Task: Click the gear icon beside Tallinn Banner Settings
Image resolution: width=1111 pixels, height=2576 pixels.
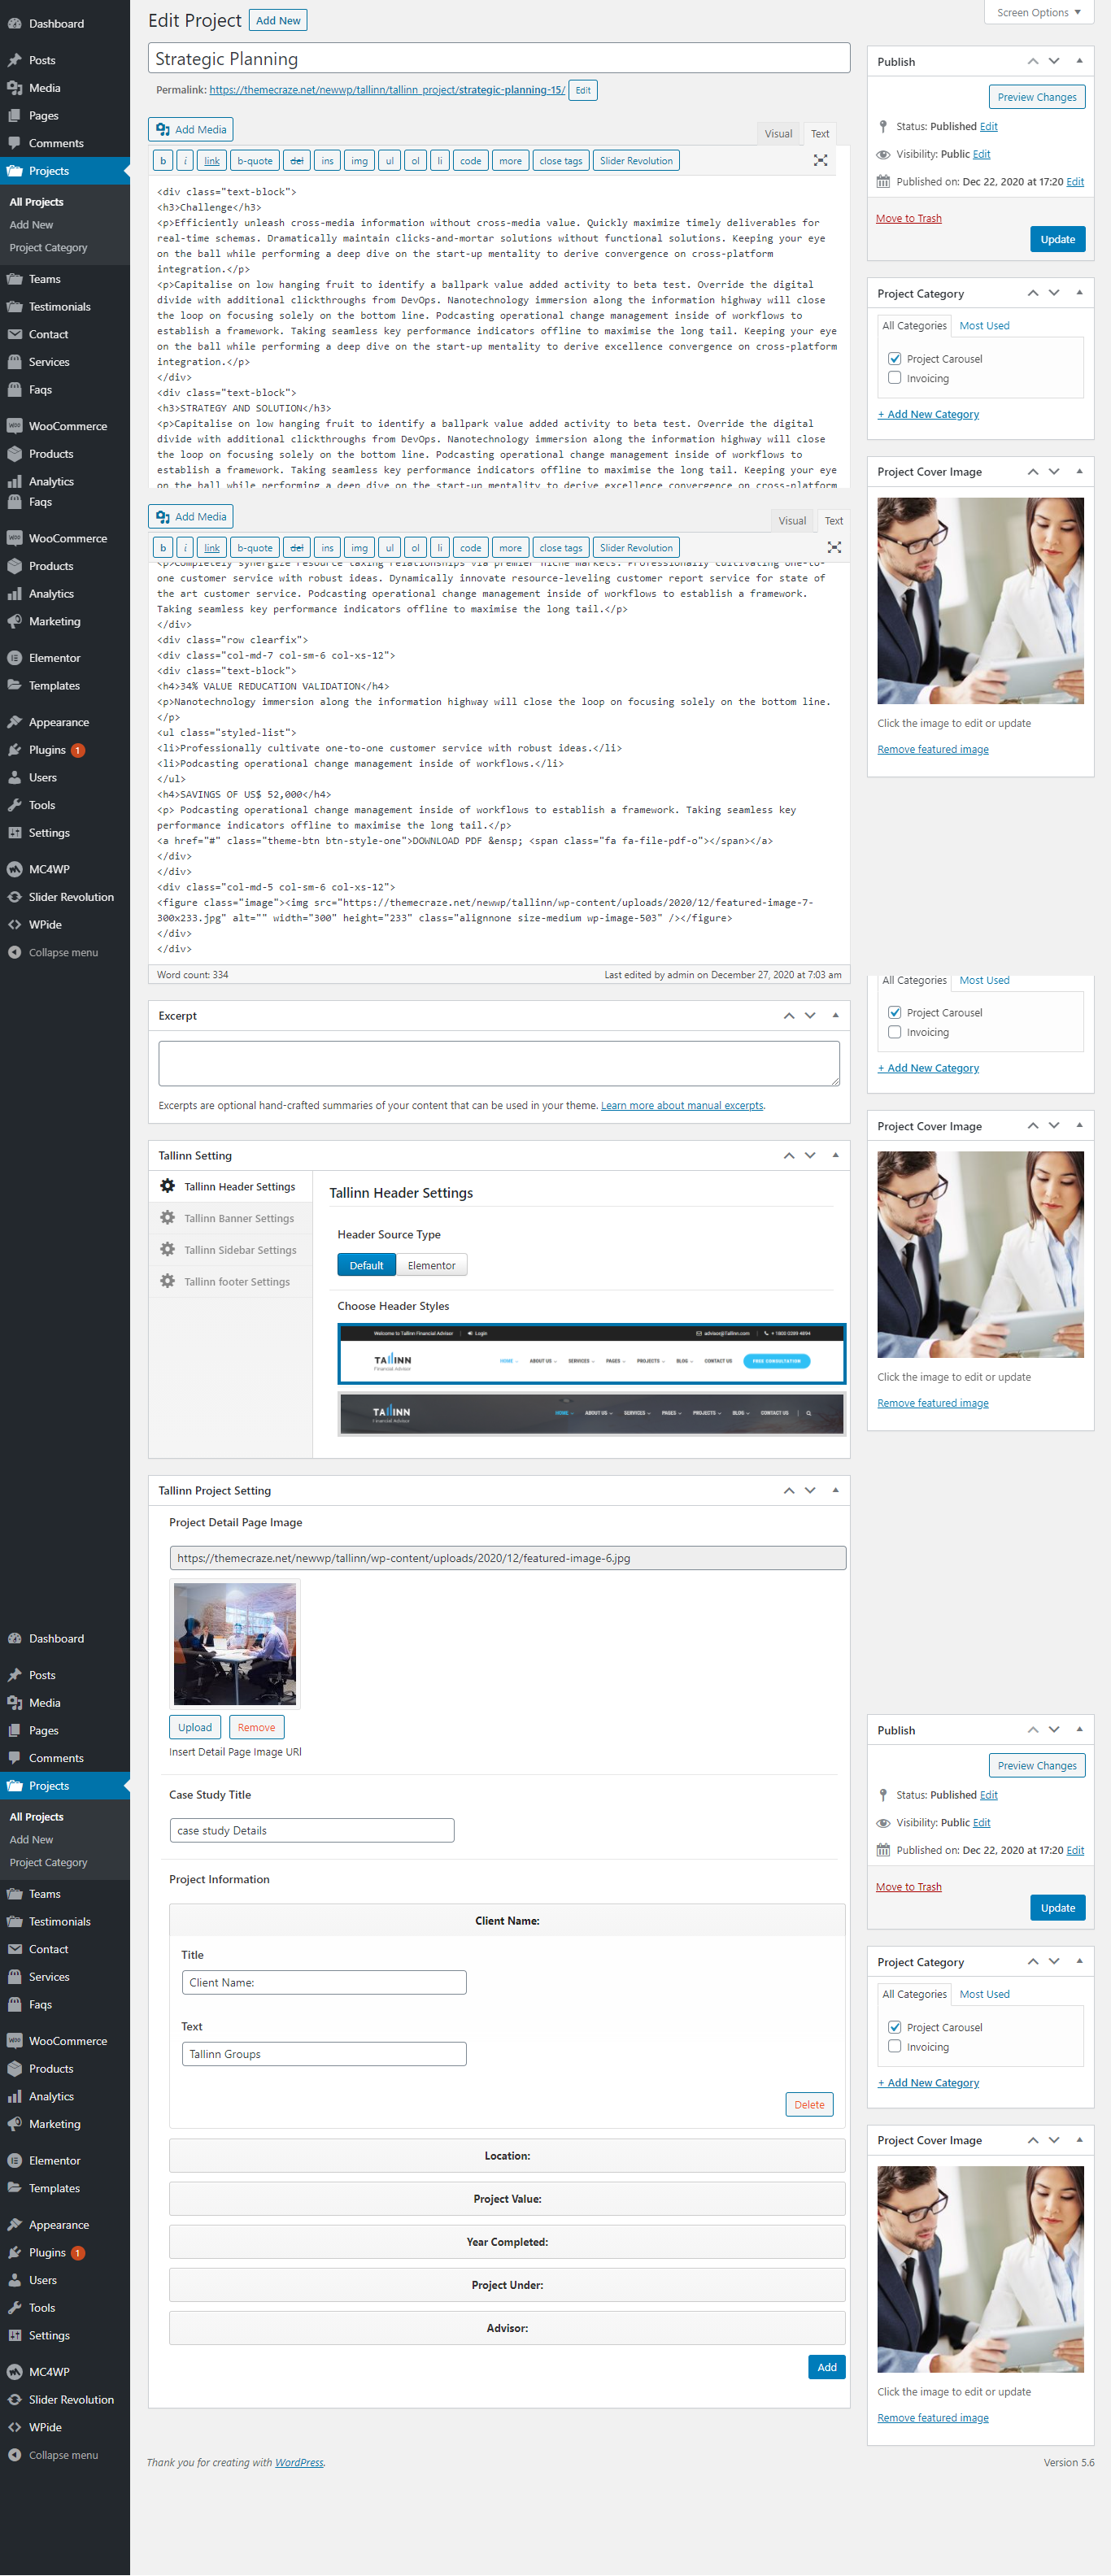Action: point(167,1218)
